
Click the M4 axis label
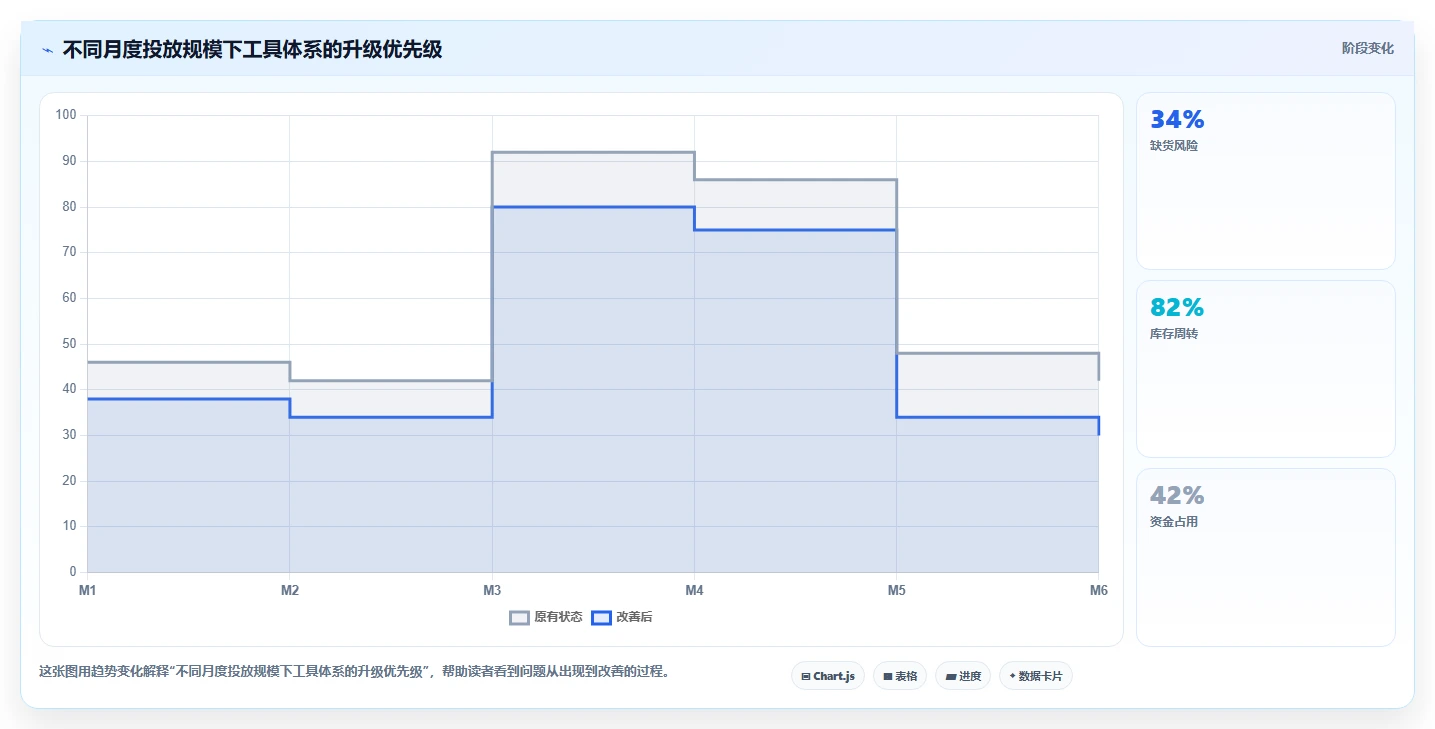coord(694,590)
